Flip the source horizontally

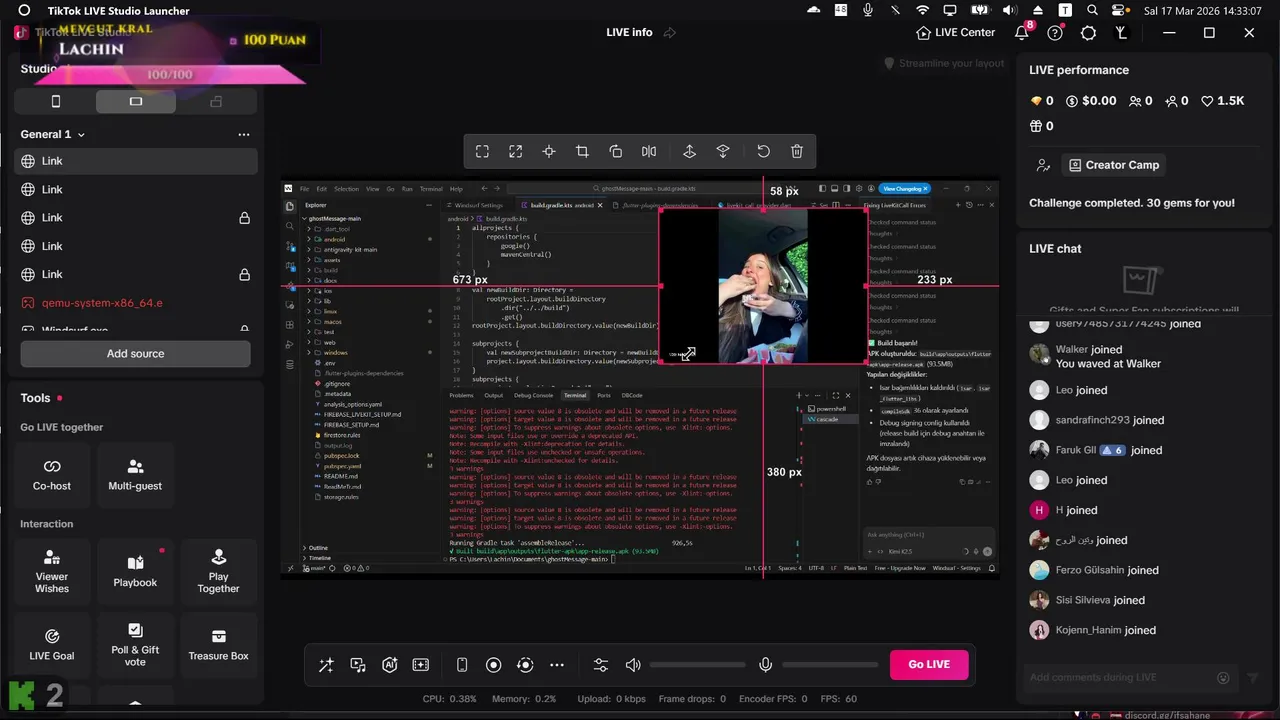pyautogui.click(x=649, y=151)
